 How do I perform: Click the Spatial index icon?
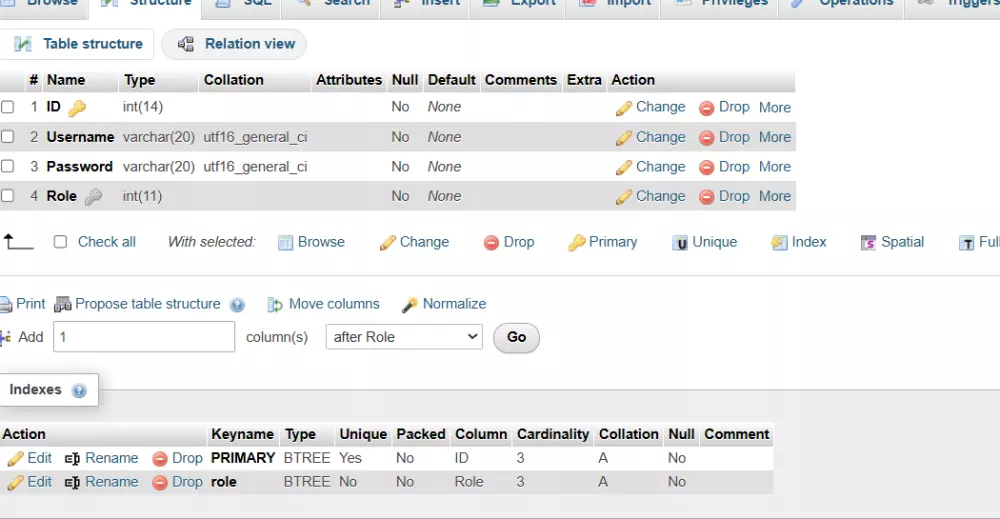tap(869, 243)
